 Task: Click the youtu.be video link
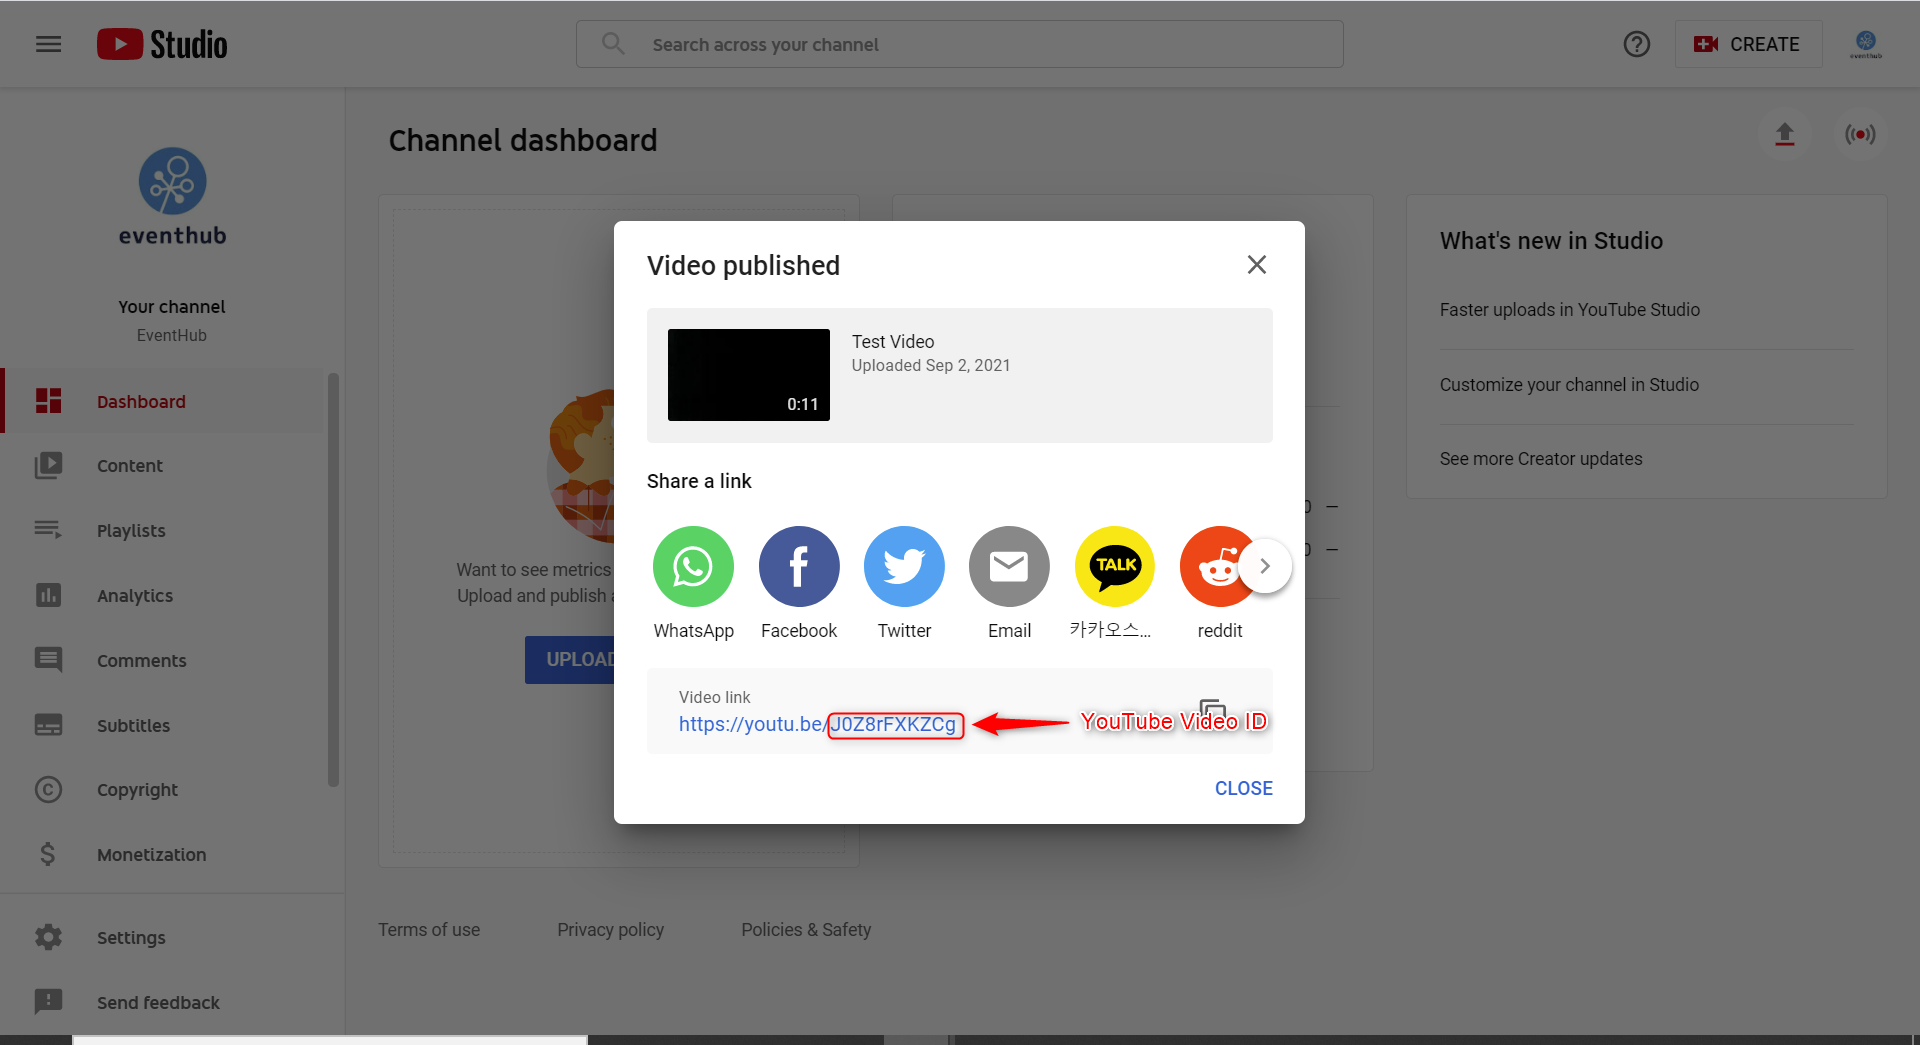point(817,724)
